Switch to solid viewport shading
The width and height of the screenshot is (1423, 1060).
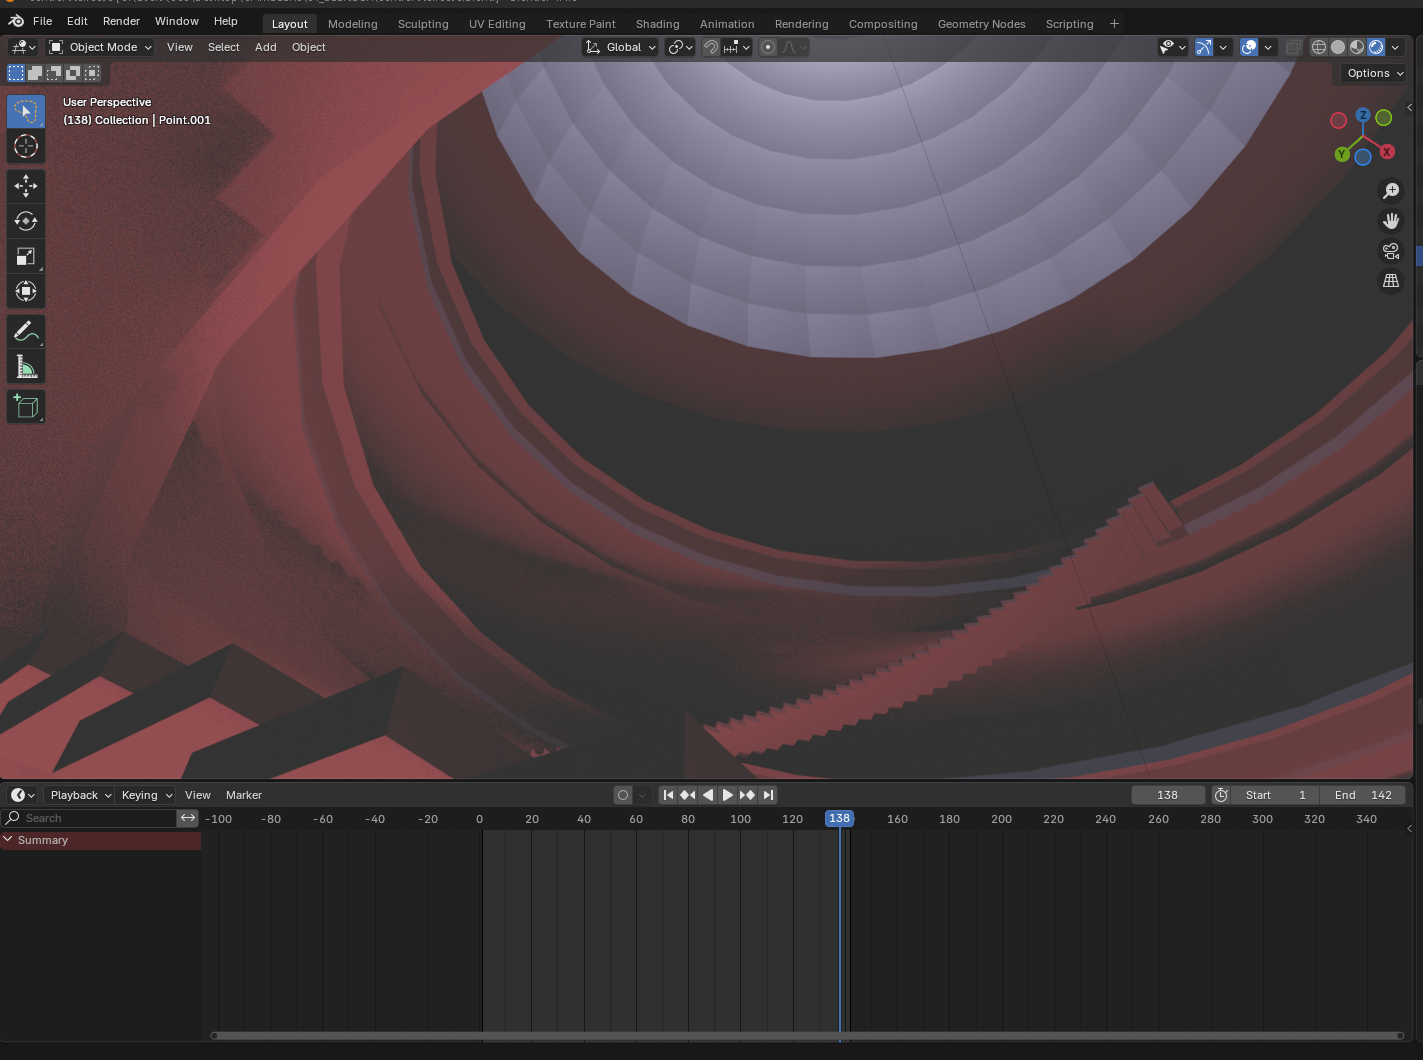(1338, 47)
